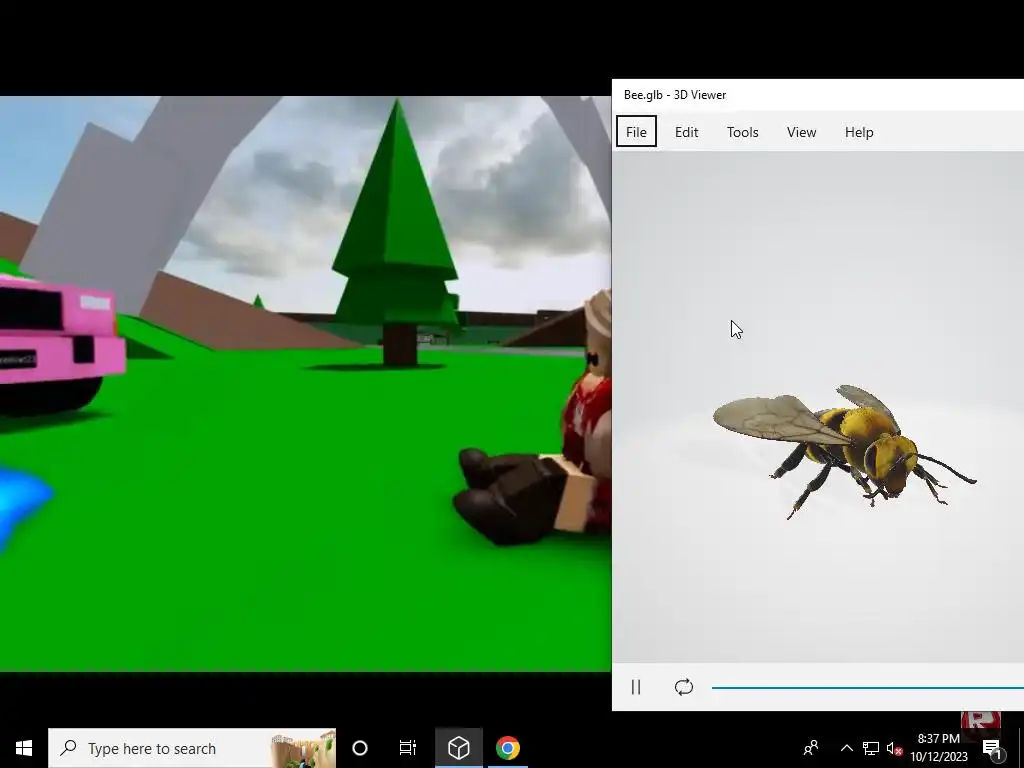The height and width of the screenshot is (768, 1024).
Task: Click the animation timeline progress slider
Action: [x=868, y=687]
